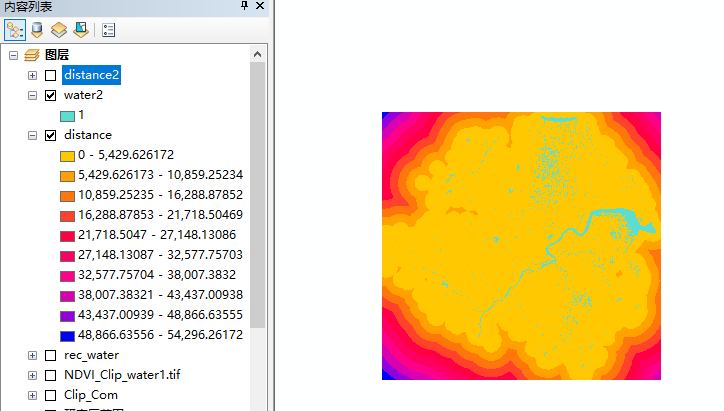Click swatch for 16,288.87853 - 21,718.50469
This screenshot has height=411, width=724.
click(67, 216)
